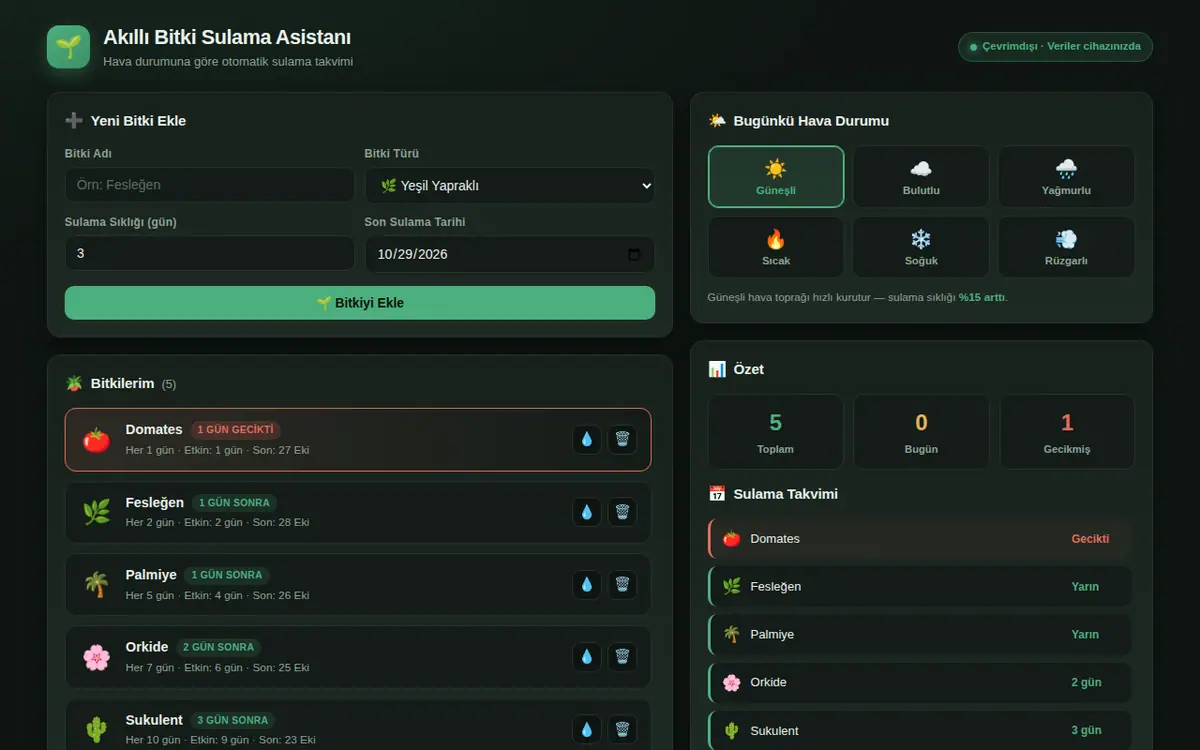Click the Gecikmiş summary card
Screen dimensions: 1200x750
[x=1066, y=432]
